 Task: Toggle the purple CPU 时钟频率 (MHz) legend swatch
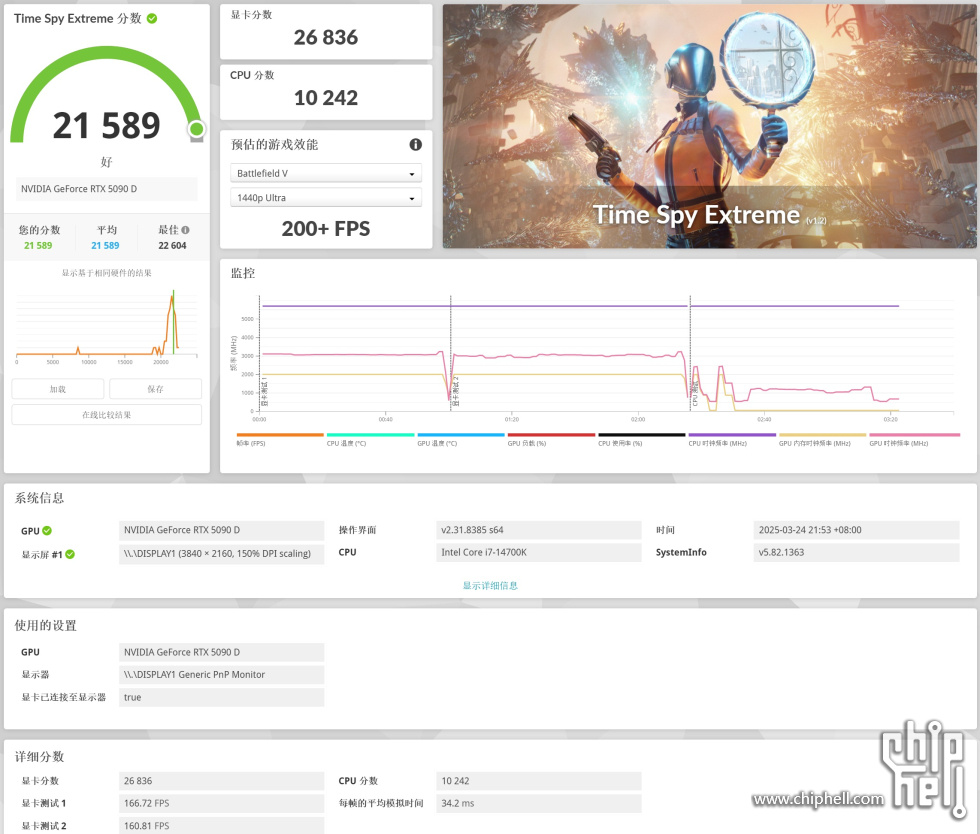732,435
